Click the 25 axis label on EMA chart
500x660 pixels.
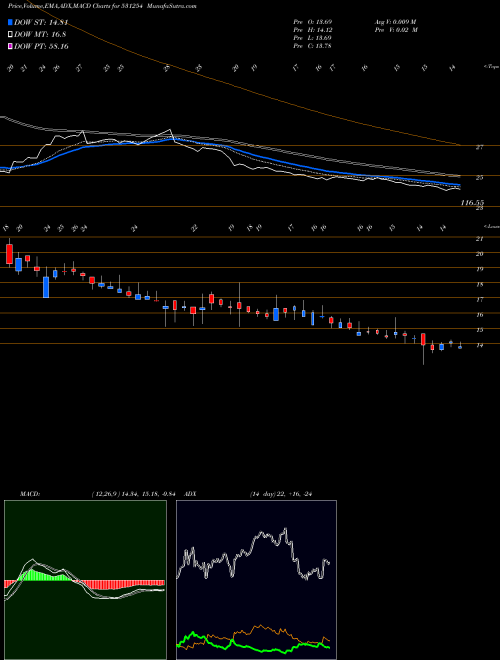(x=479, y=178)
